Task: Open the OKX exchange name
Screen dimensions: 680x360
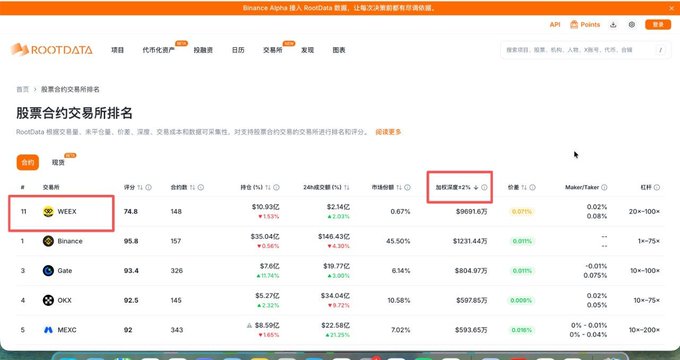Action: pos(65,300)
